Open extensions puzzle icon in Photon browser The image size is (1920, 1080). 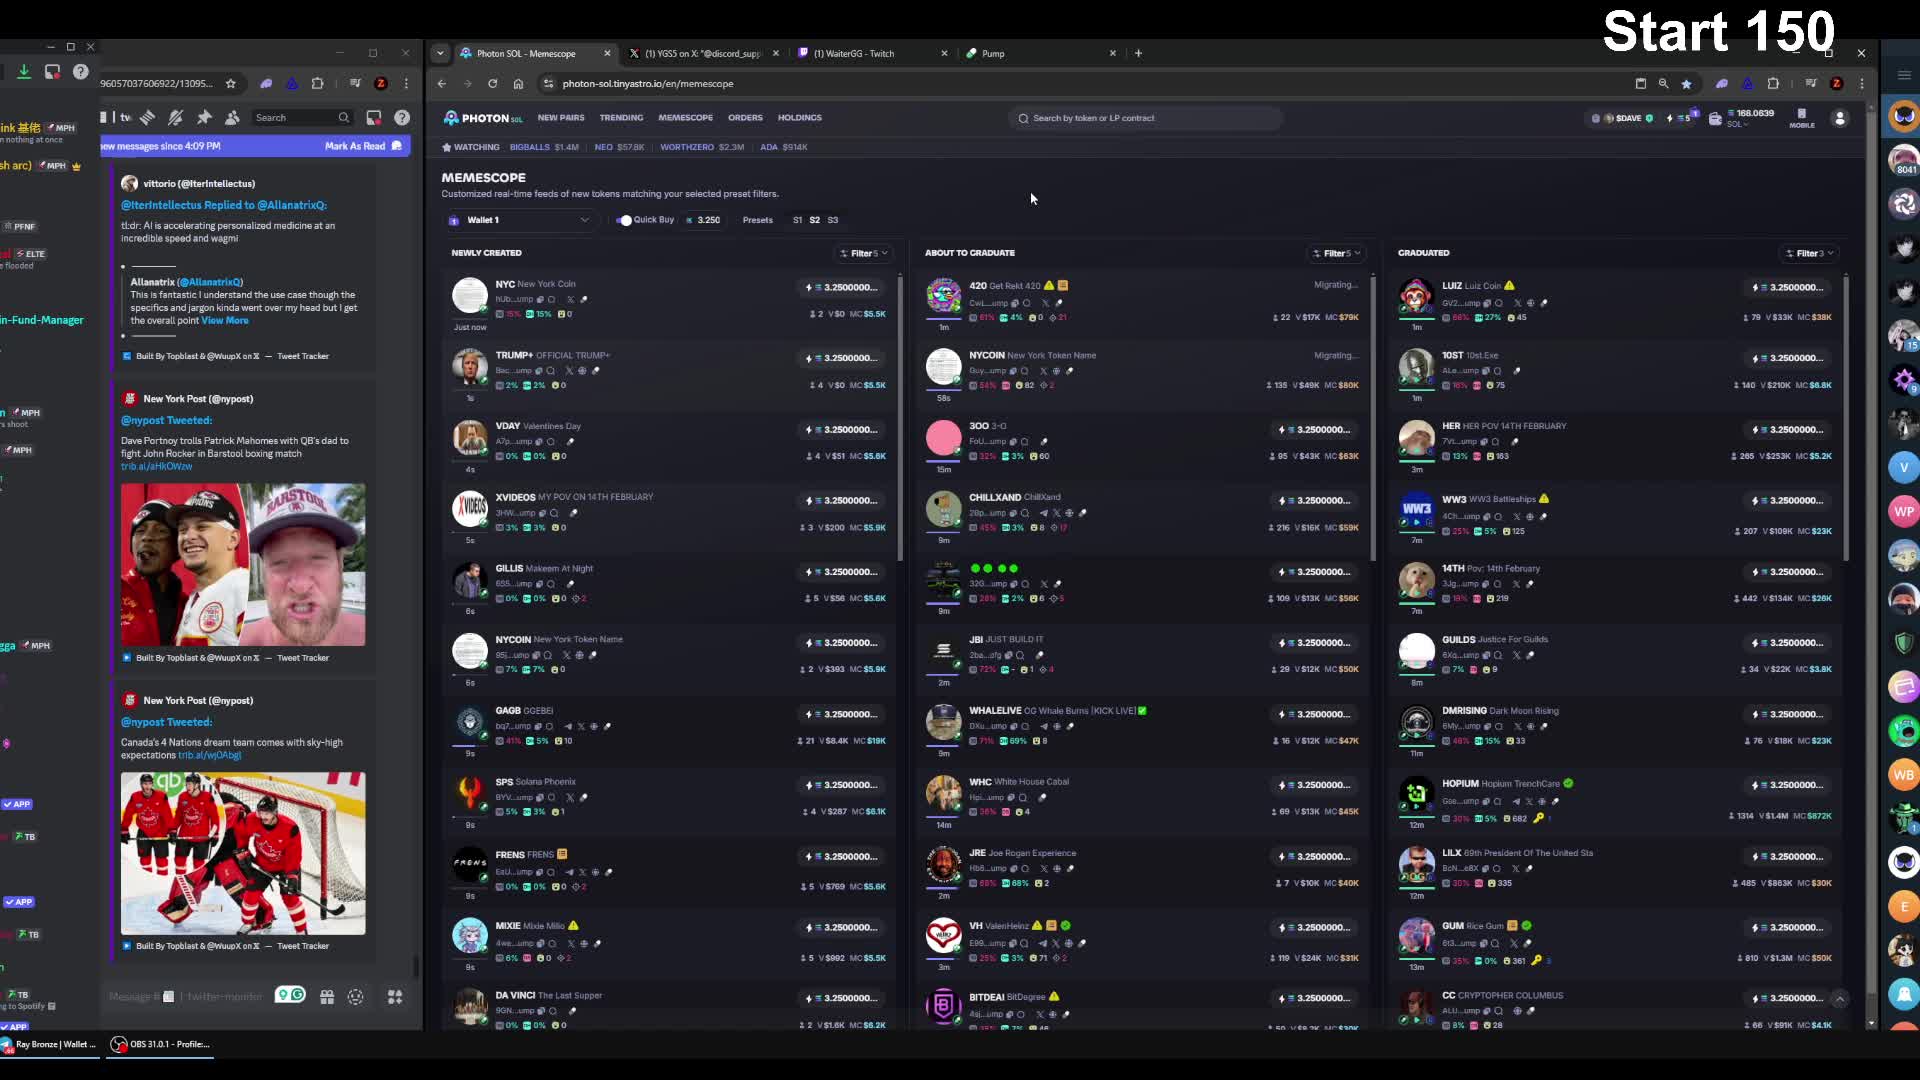click(x=1773, y=84)
